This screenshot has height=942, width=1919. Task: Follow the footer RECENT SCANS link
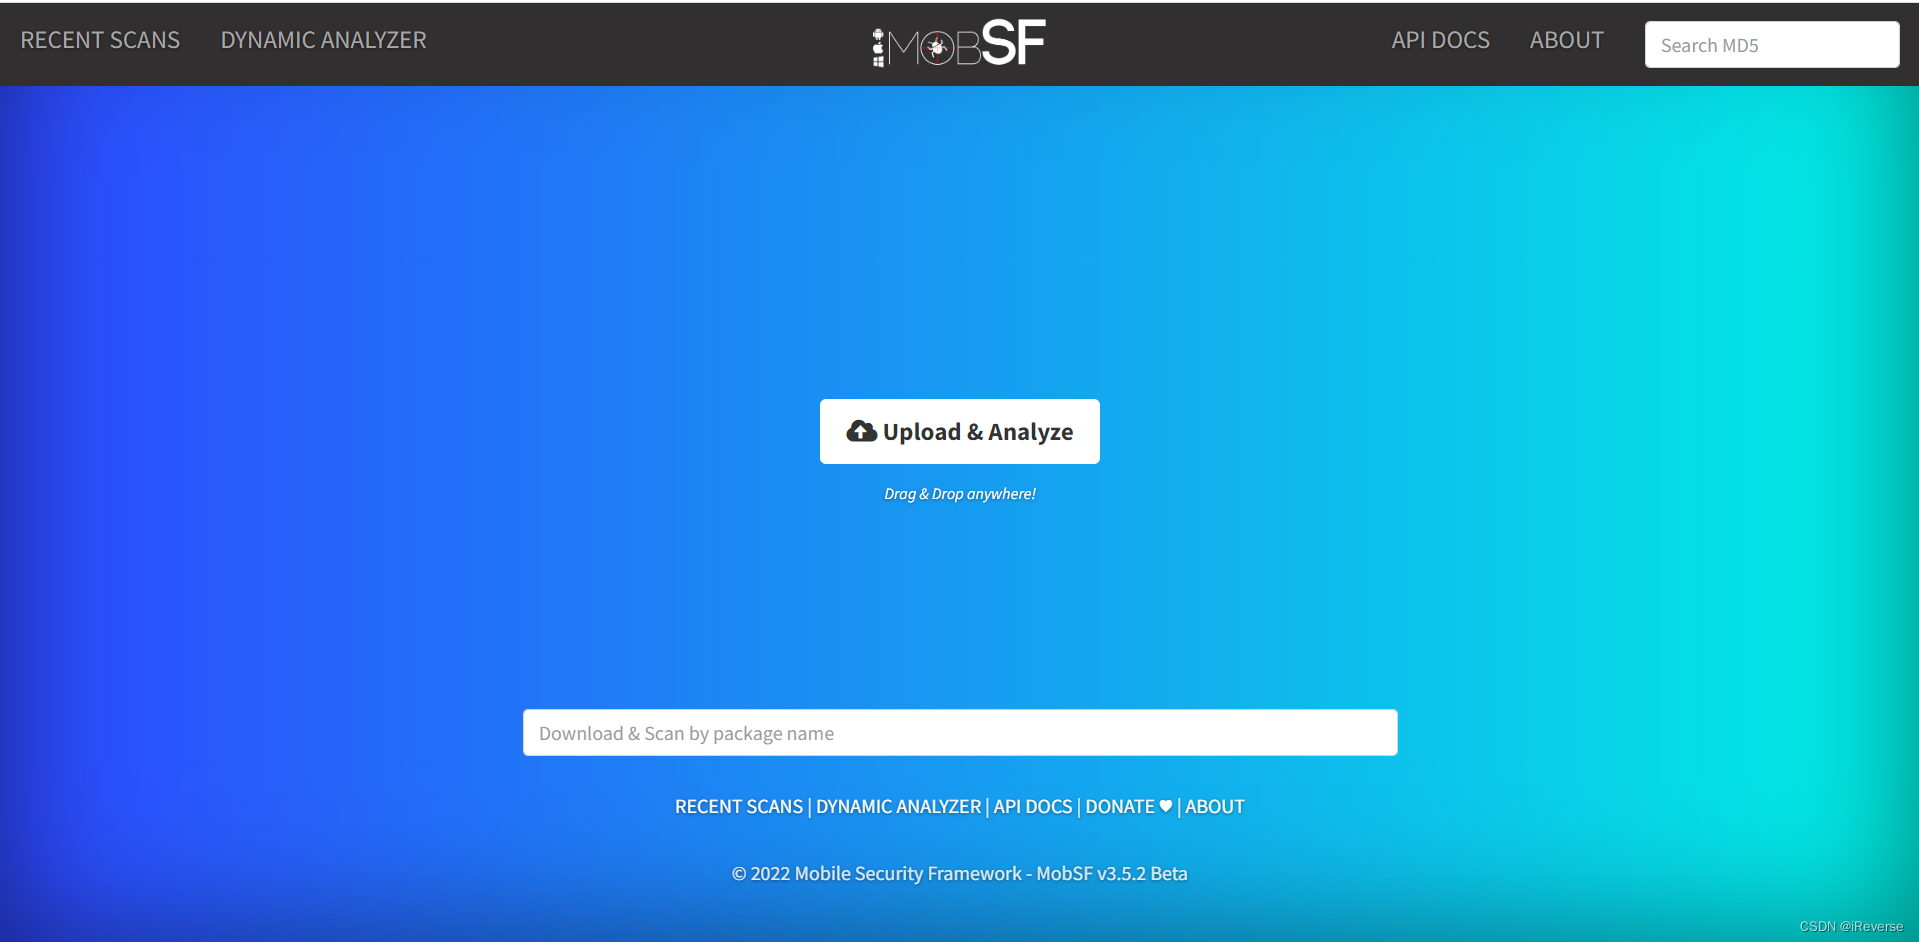pos(738,806)
